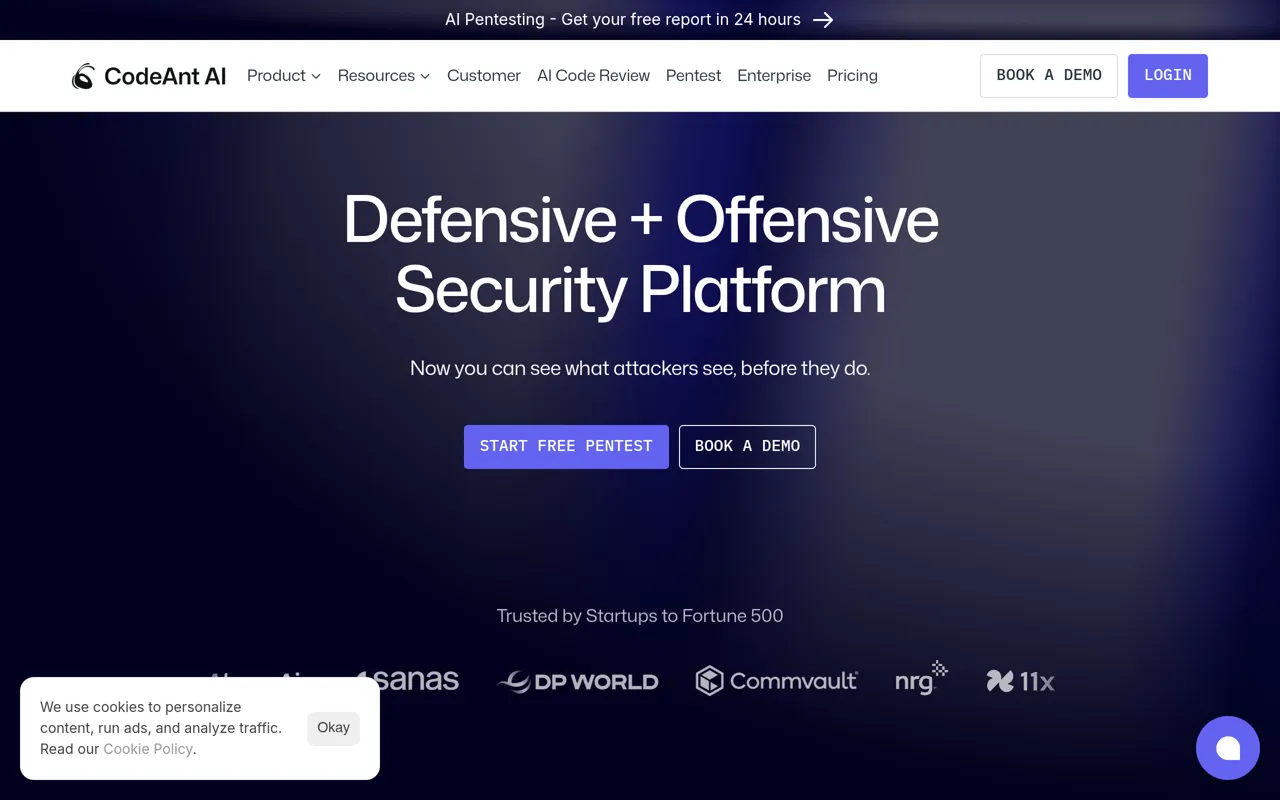Click the CodeAnt AI ant logo icon
1280x800 pixels.
pos(83,76)
